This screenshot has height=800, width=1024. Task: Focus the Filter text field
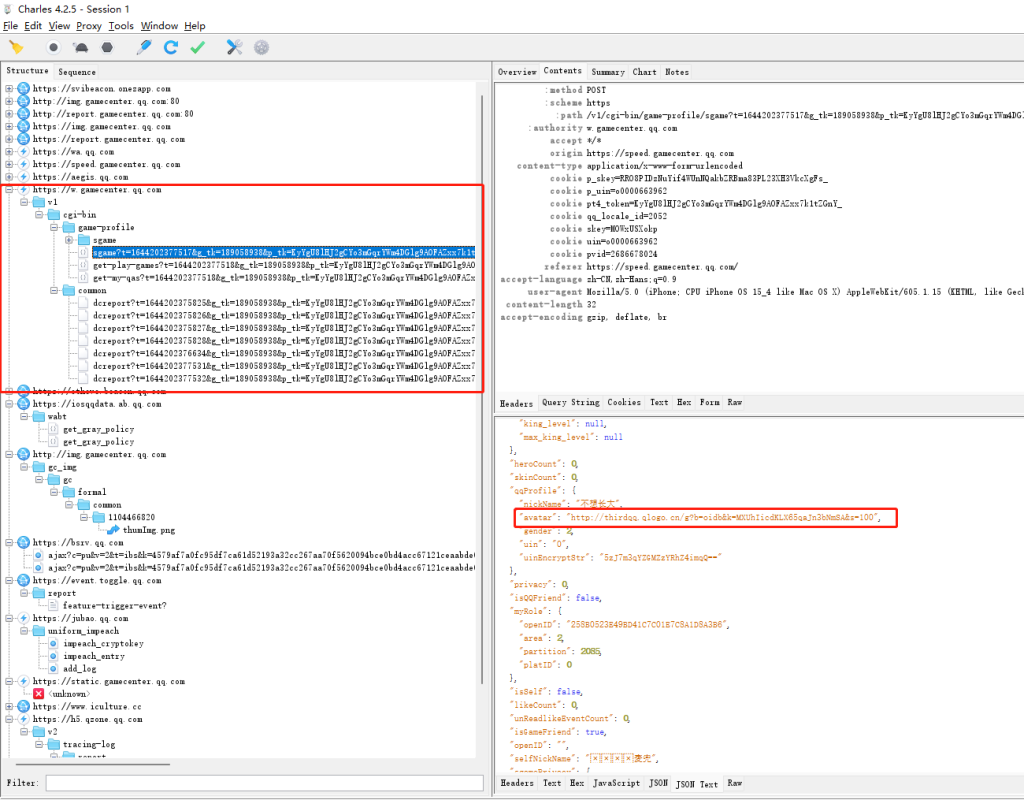tap(260, 783)
